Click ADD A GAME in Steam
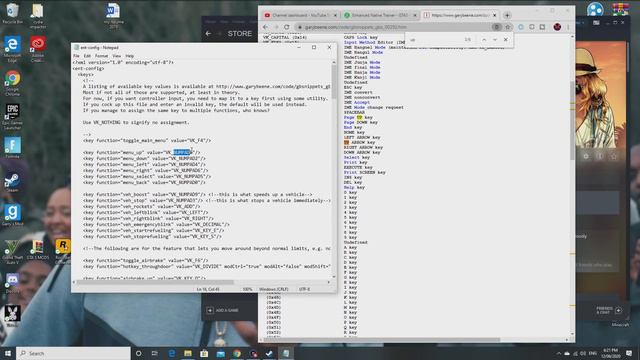The width and height of the screenshot is (640, 360). (x=222, y=311)
